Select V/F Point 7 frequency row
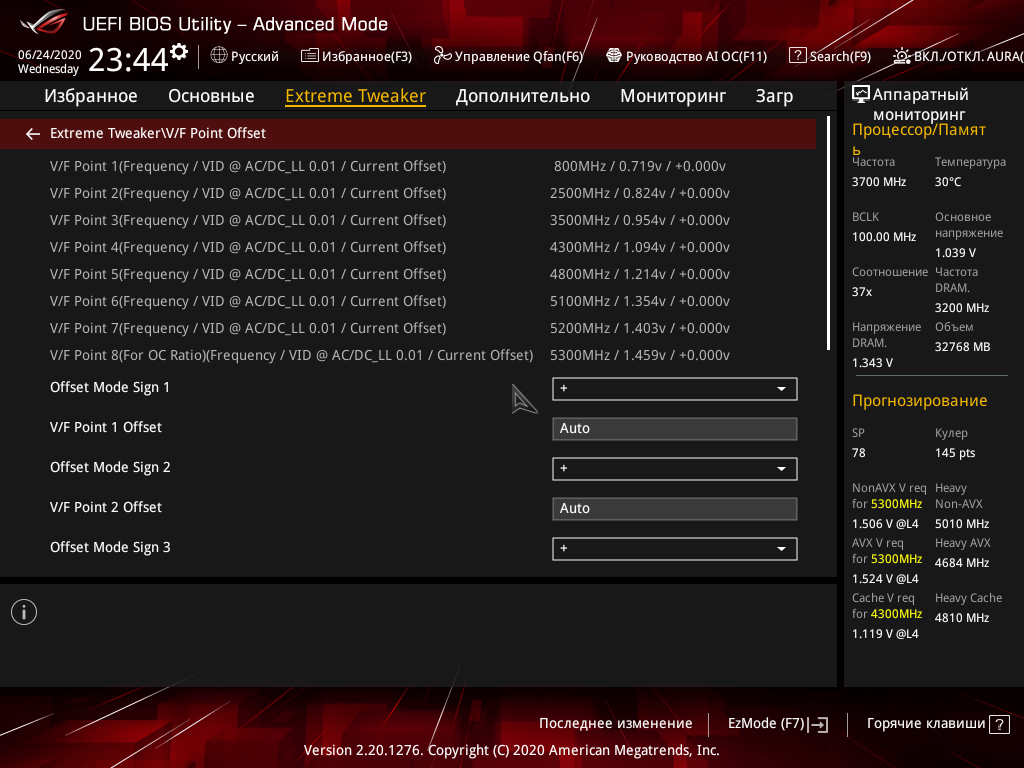This screenshot has height=768, width=1024. click(408, 328)
